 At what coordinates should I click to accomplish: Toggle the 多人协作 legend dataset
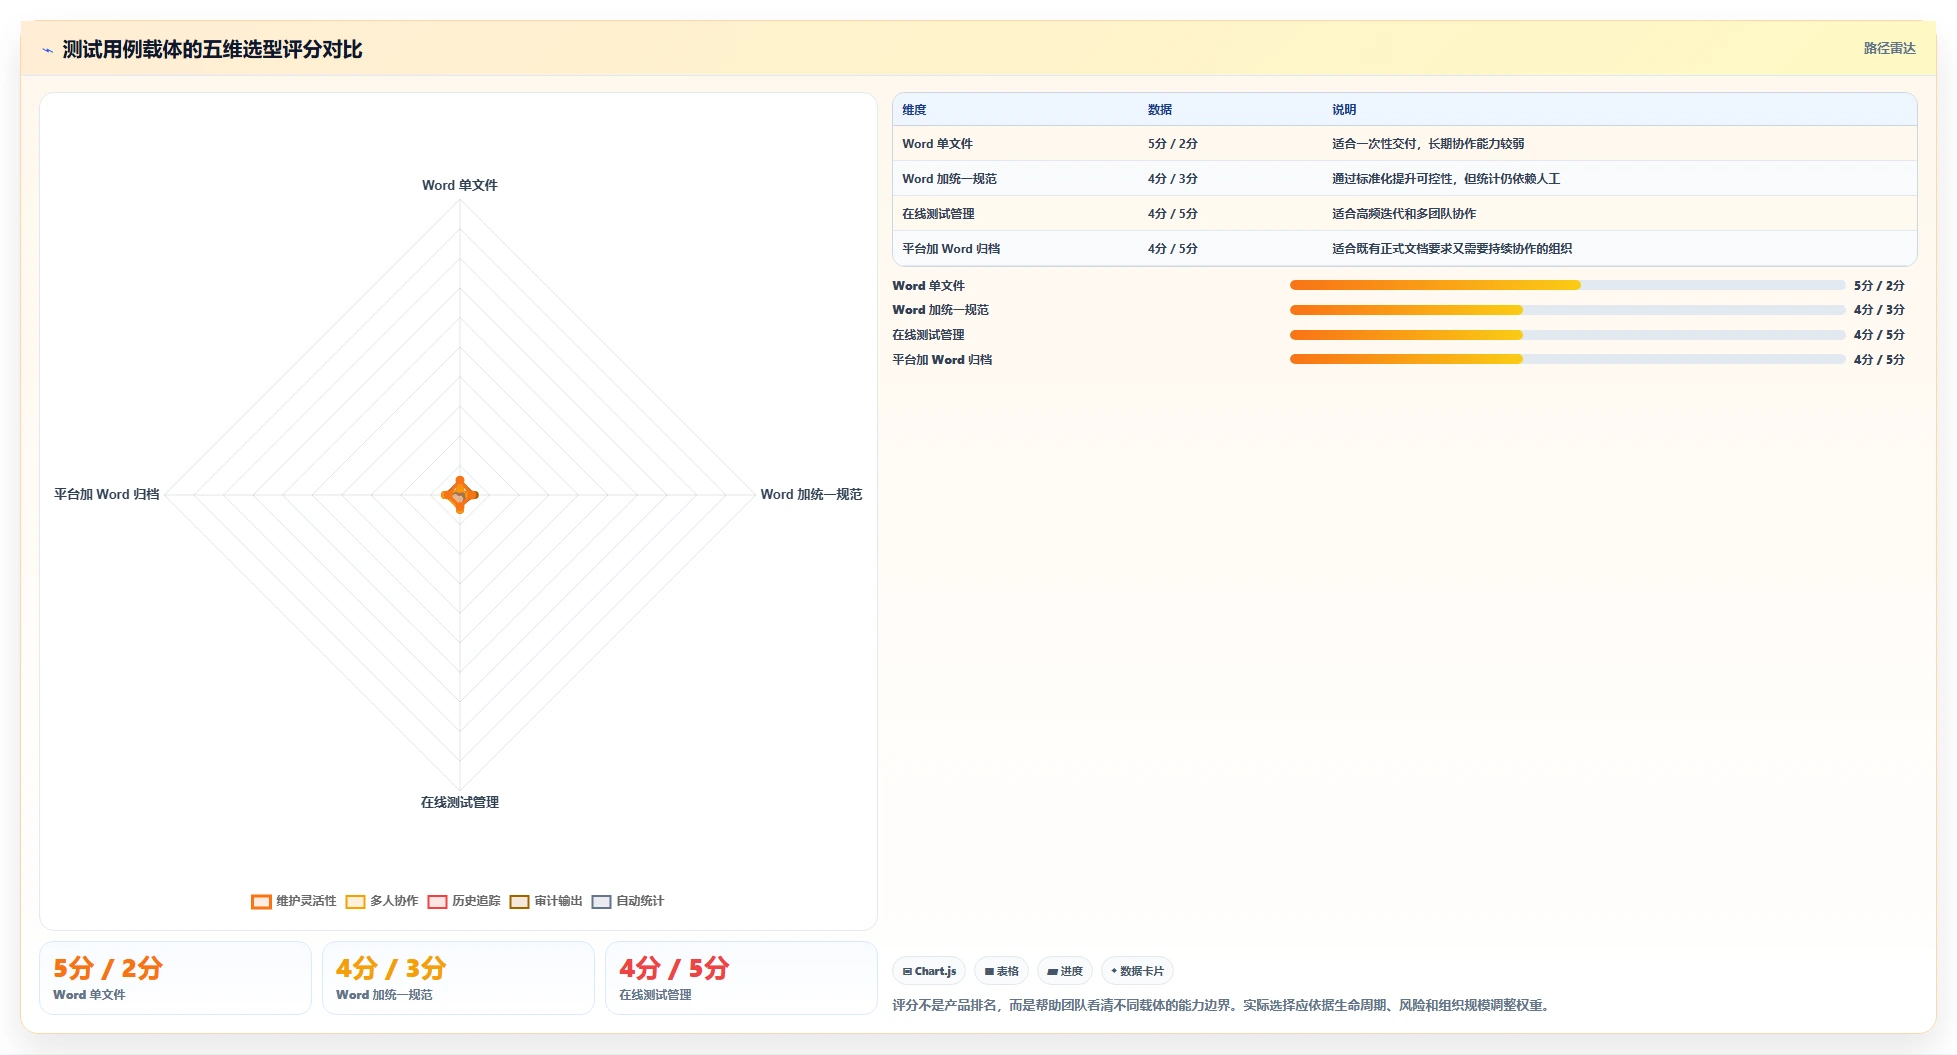coord(382,901)
